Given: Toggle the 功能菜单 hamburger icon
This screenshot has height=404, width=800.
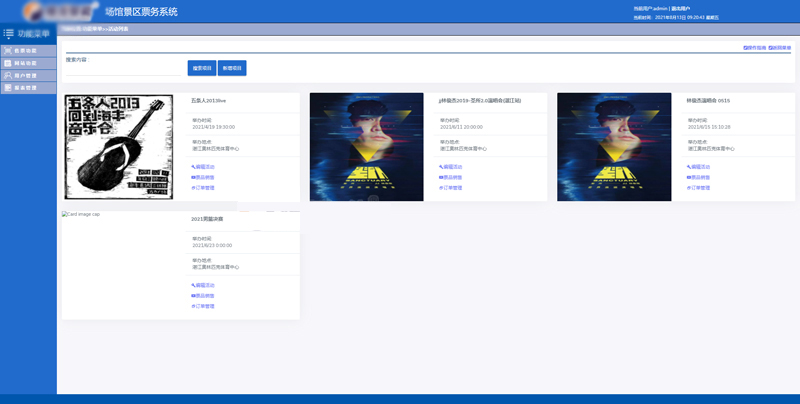Looking at the screenshot, I should [8, 34].
